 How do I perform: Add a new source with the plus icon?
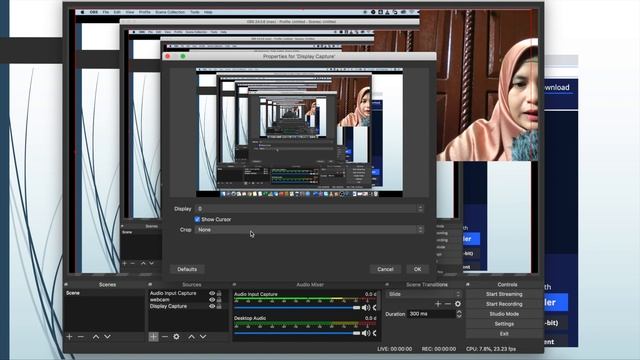pyautogui.click(x=153, y=337)
